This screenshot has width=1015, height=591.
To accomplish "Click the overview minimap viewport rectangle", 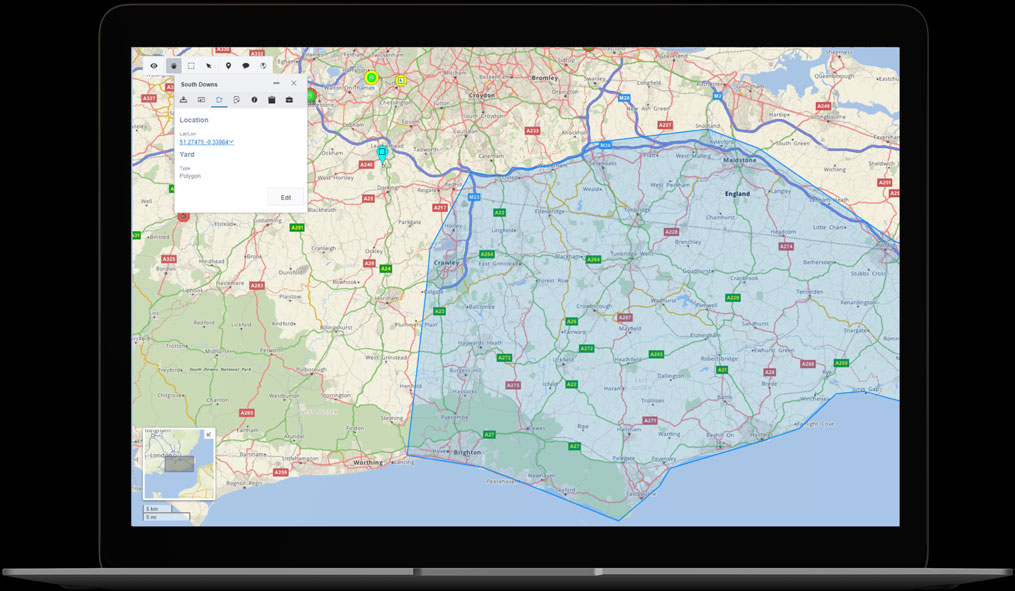I will pyautogui.click(x=179, y=463).
